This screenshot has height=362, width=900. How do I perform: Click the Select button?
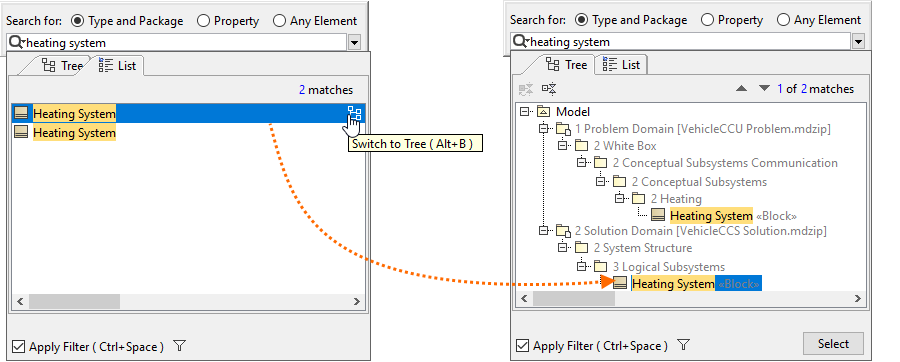[x=833, y=344]
